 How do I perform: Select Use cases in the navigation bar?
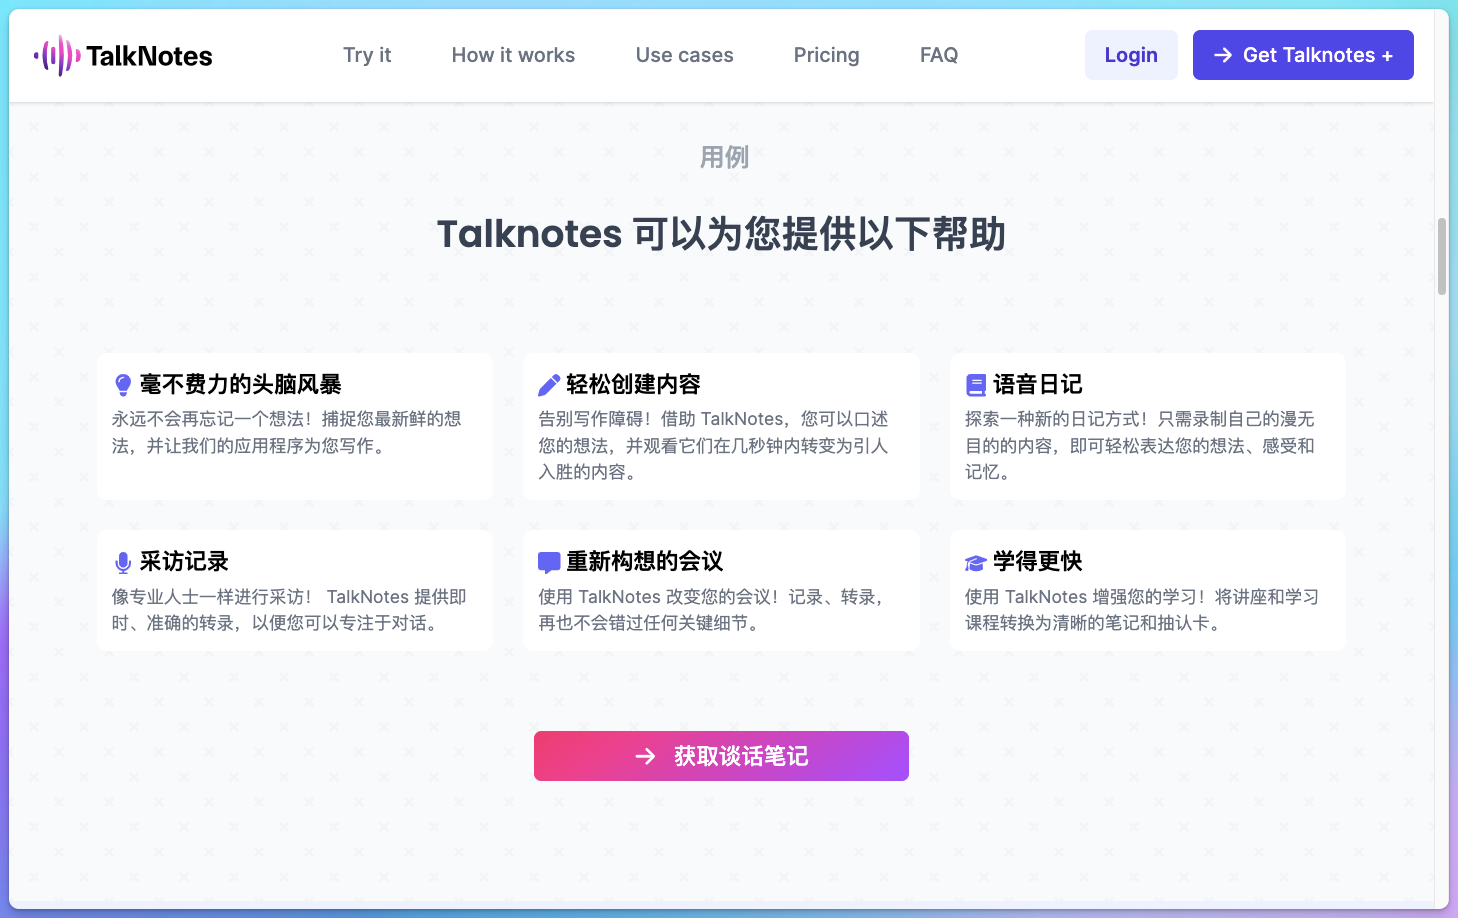click(x=685, y=55)
